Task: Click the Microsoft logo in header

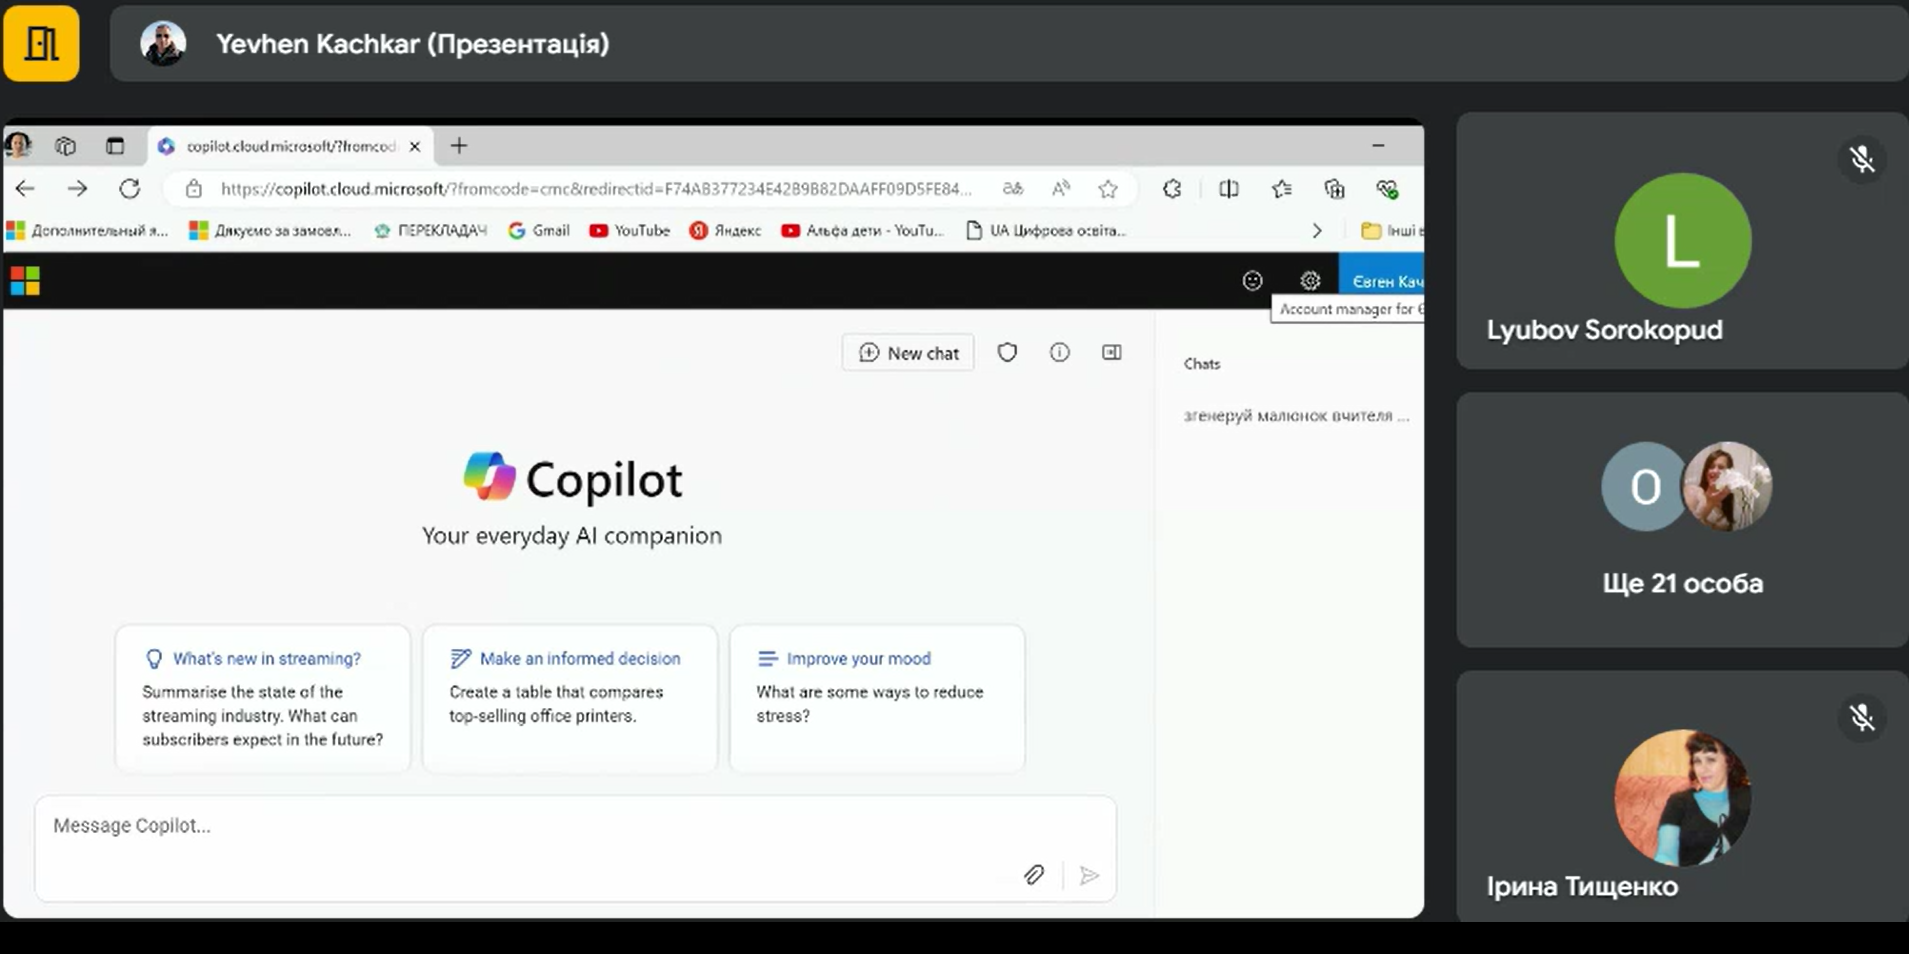Action: pos(25,281)
